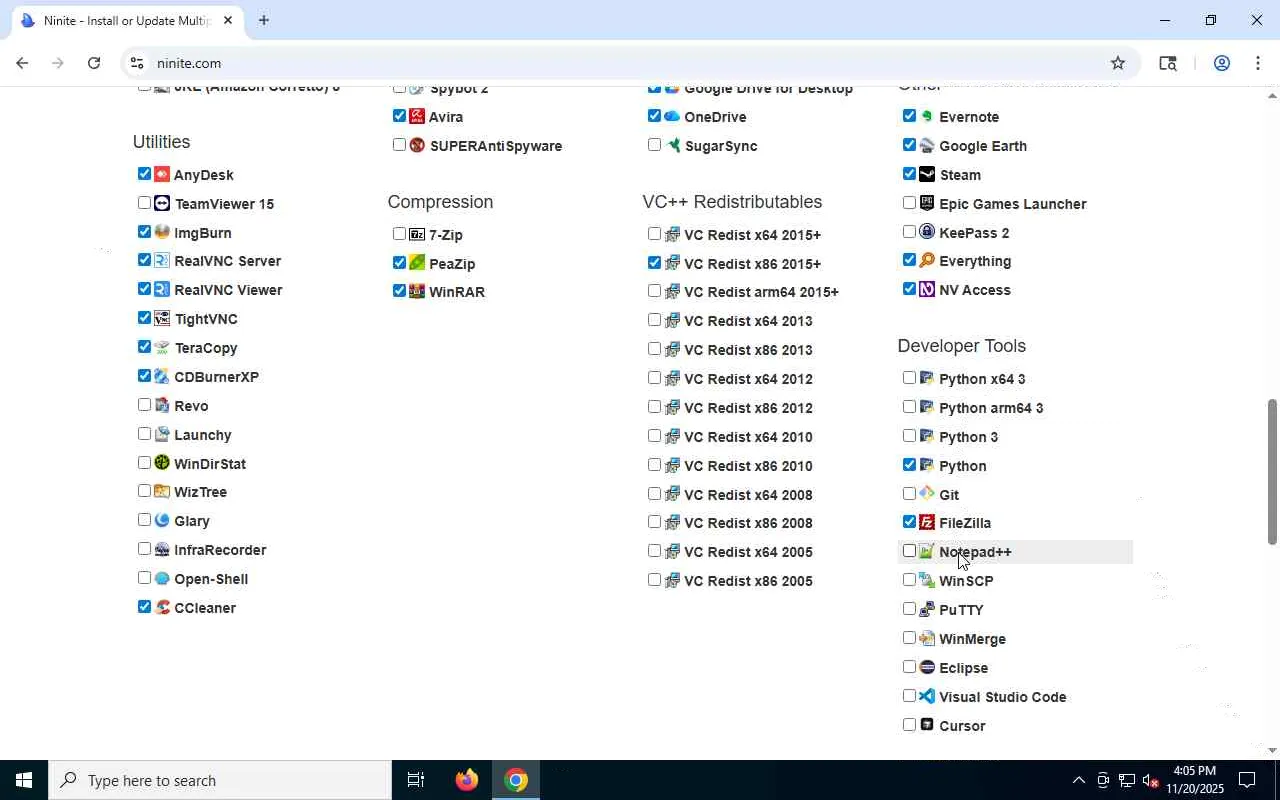1280x800 pixels.
Task: Uncheck the Everything checkbox
Action: [909, 260]
